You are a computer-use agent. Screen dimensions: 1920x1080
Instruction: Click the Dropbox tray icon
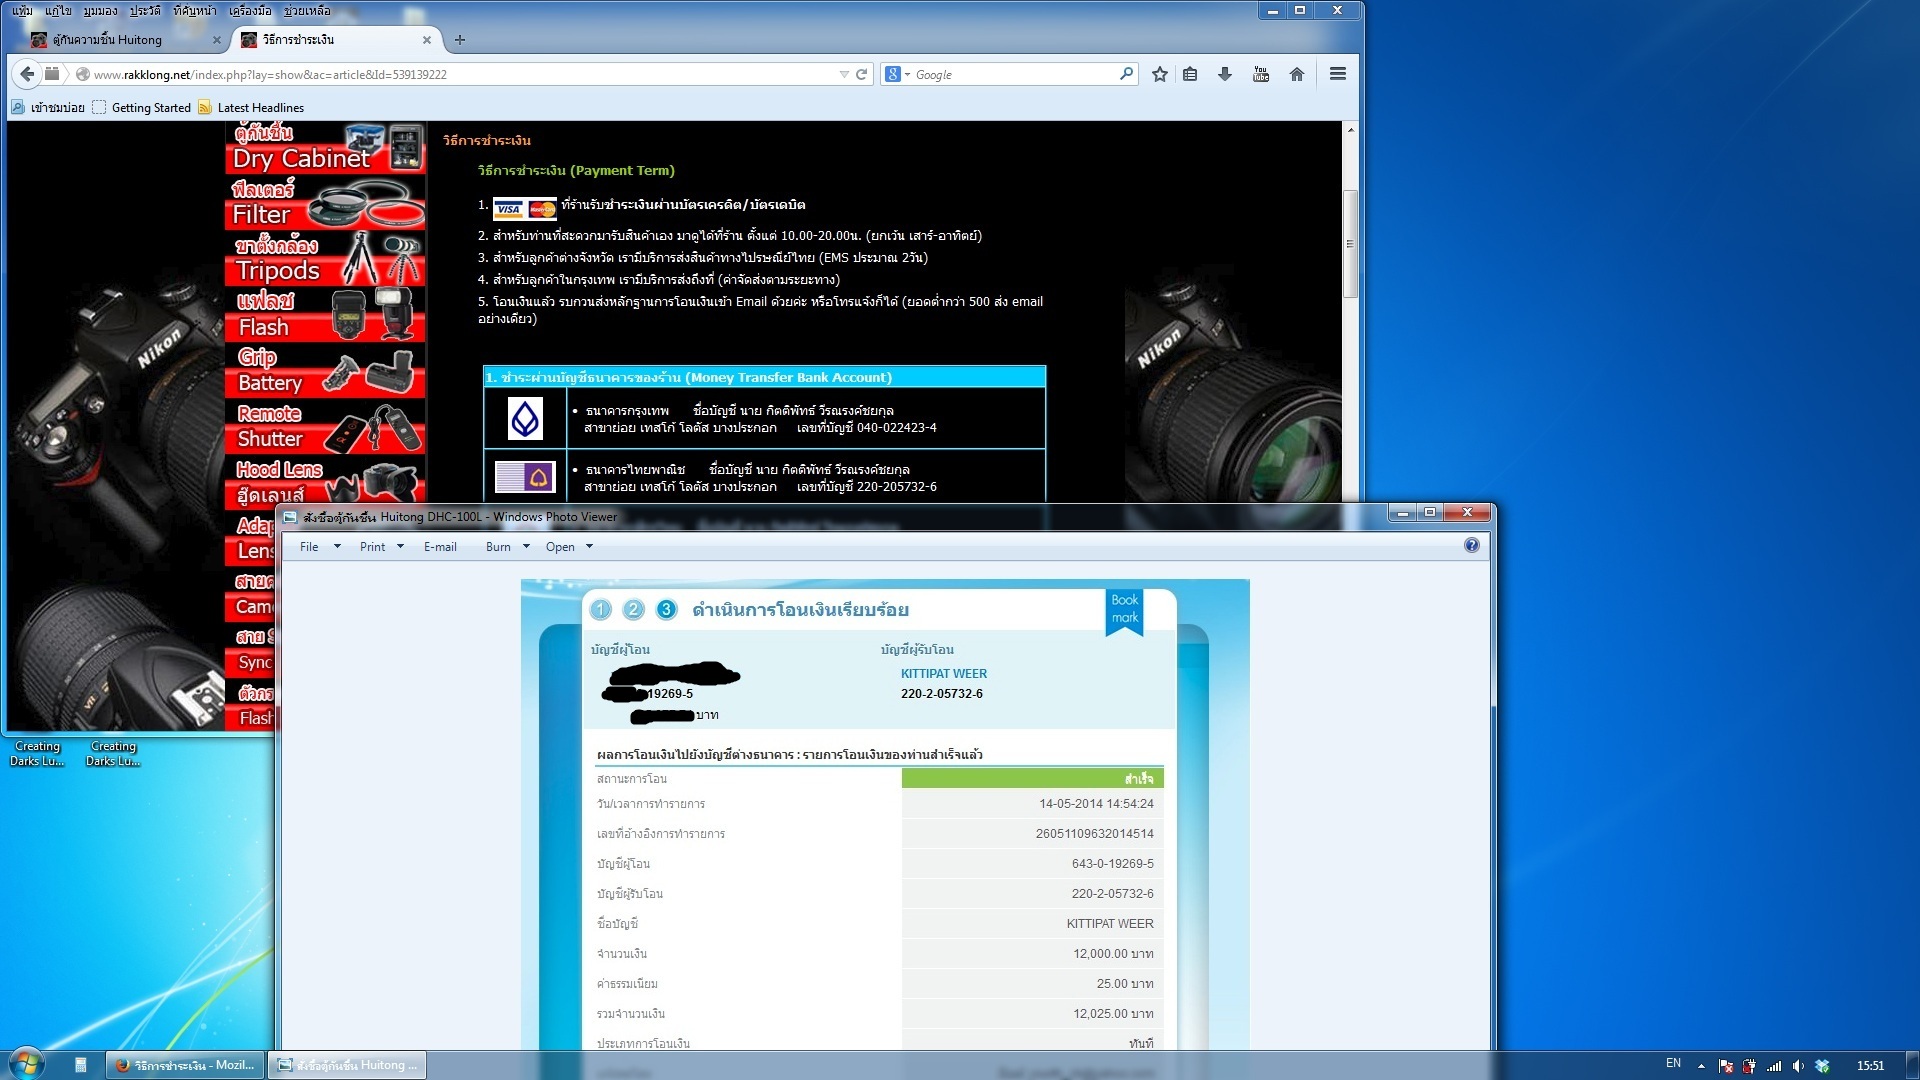[x=1822, y=1066]
